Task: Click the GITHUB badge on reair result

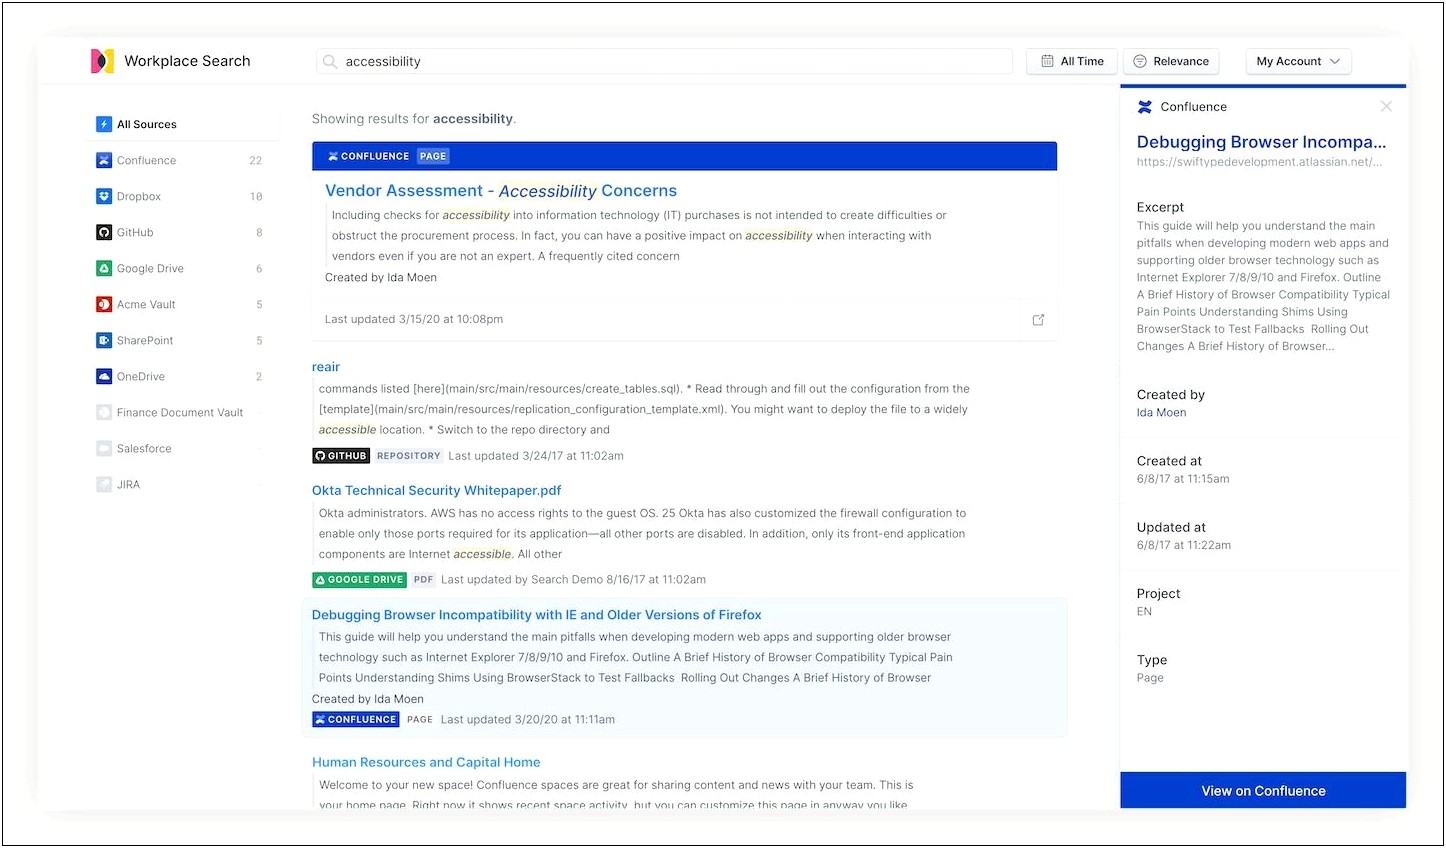Action: click(x=341, y=456)
